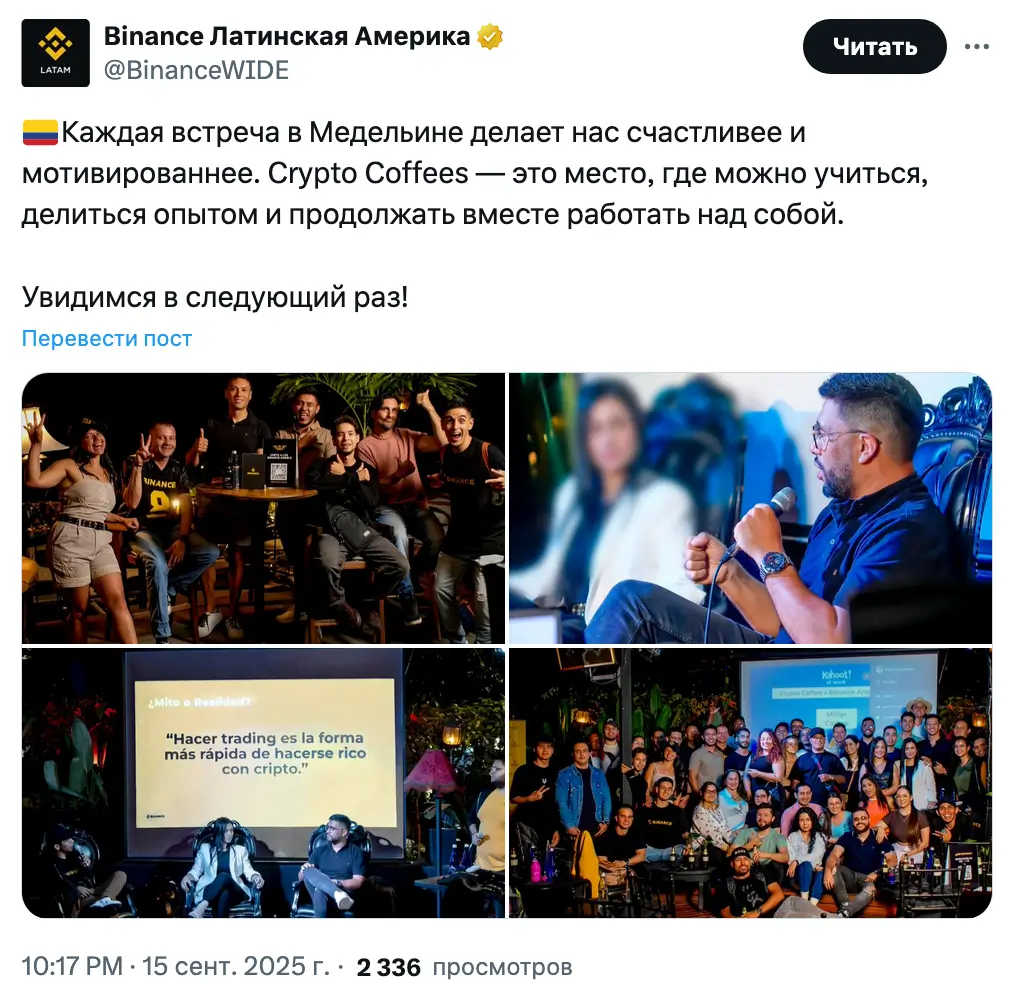The image size is (1009, 1008).
Task: Click the Colombia flag emoji
Action: tap(40, 133)
